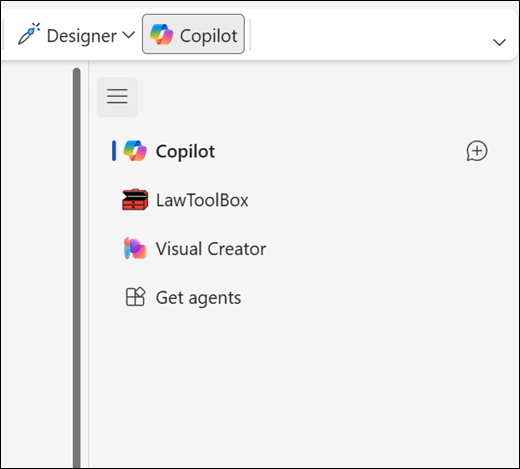Screen dimensions: 520x469
Task: Open the Visual Creator agent
Action: coord(195,249)
